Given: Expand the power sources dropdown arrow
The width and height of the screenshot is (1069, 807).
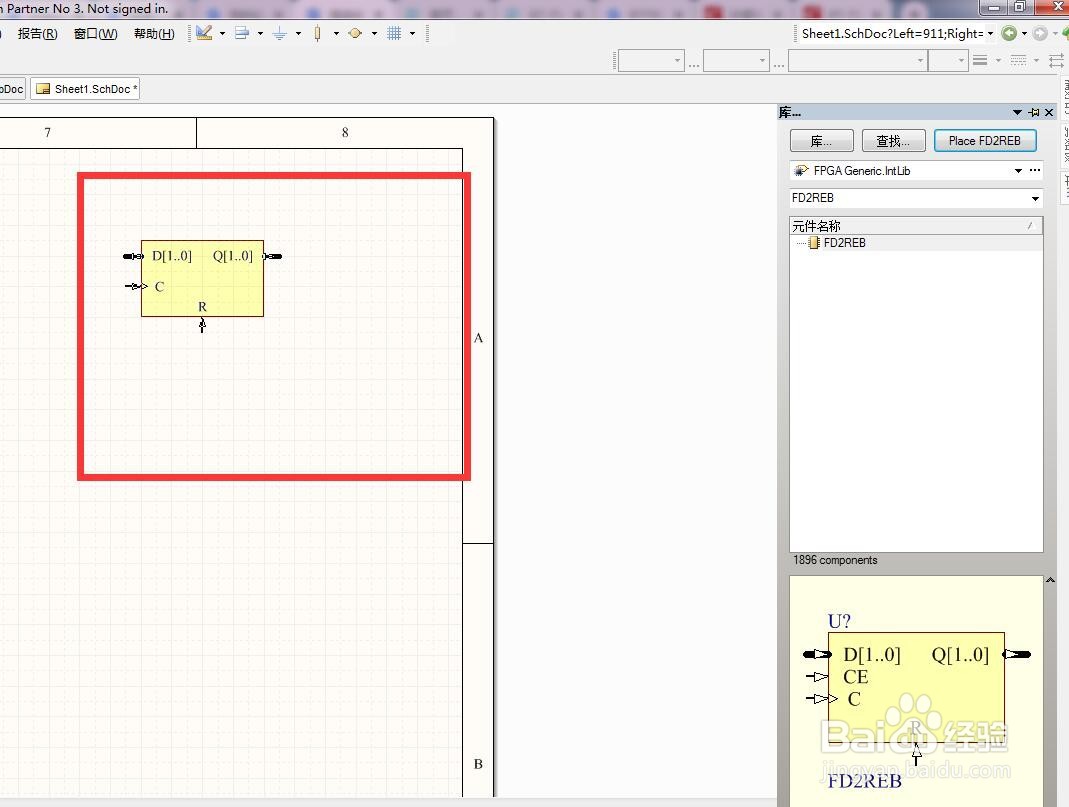Looking at the screenshot, I should click(x=299, y=33).
